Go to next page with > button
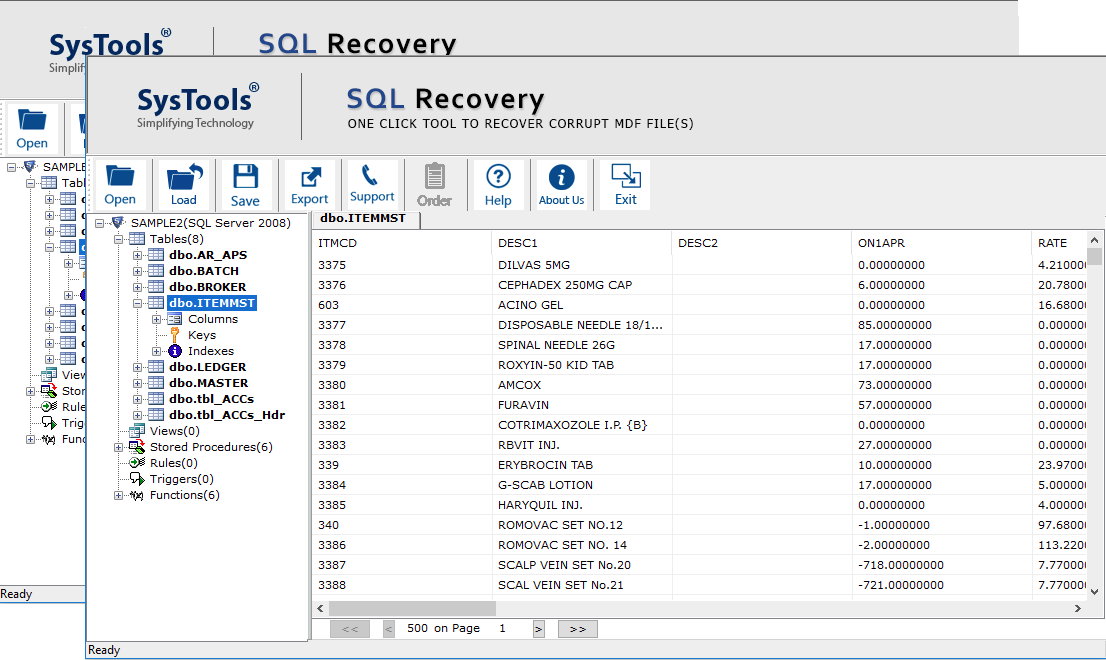This screenshot has width=1106, height=660. tap(538, 629)
